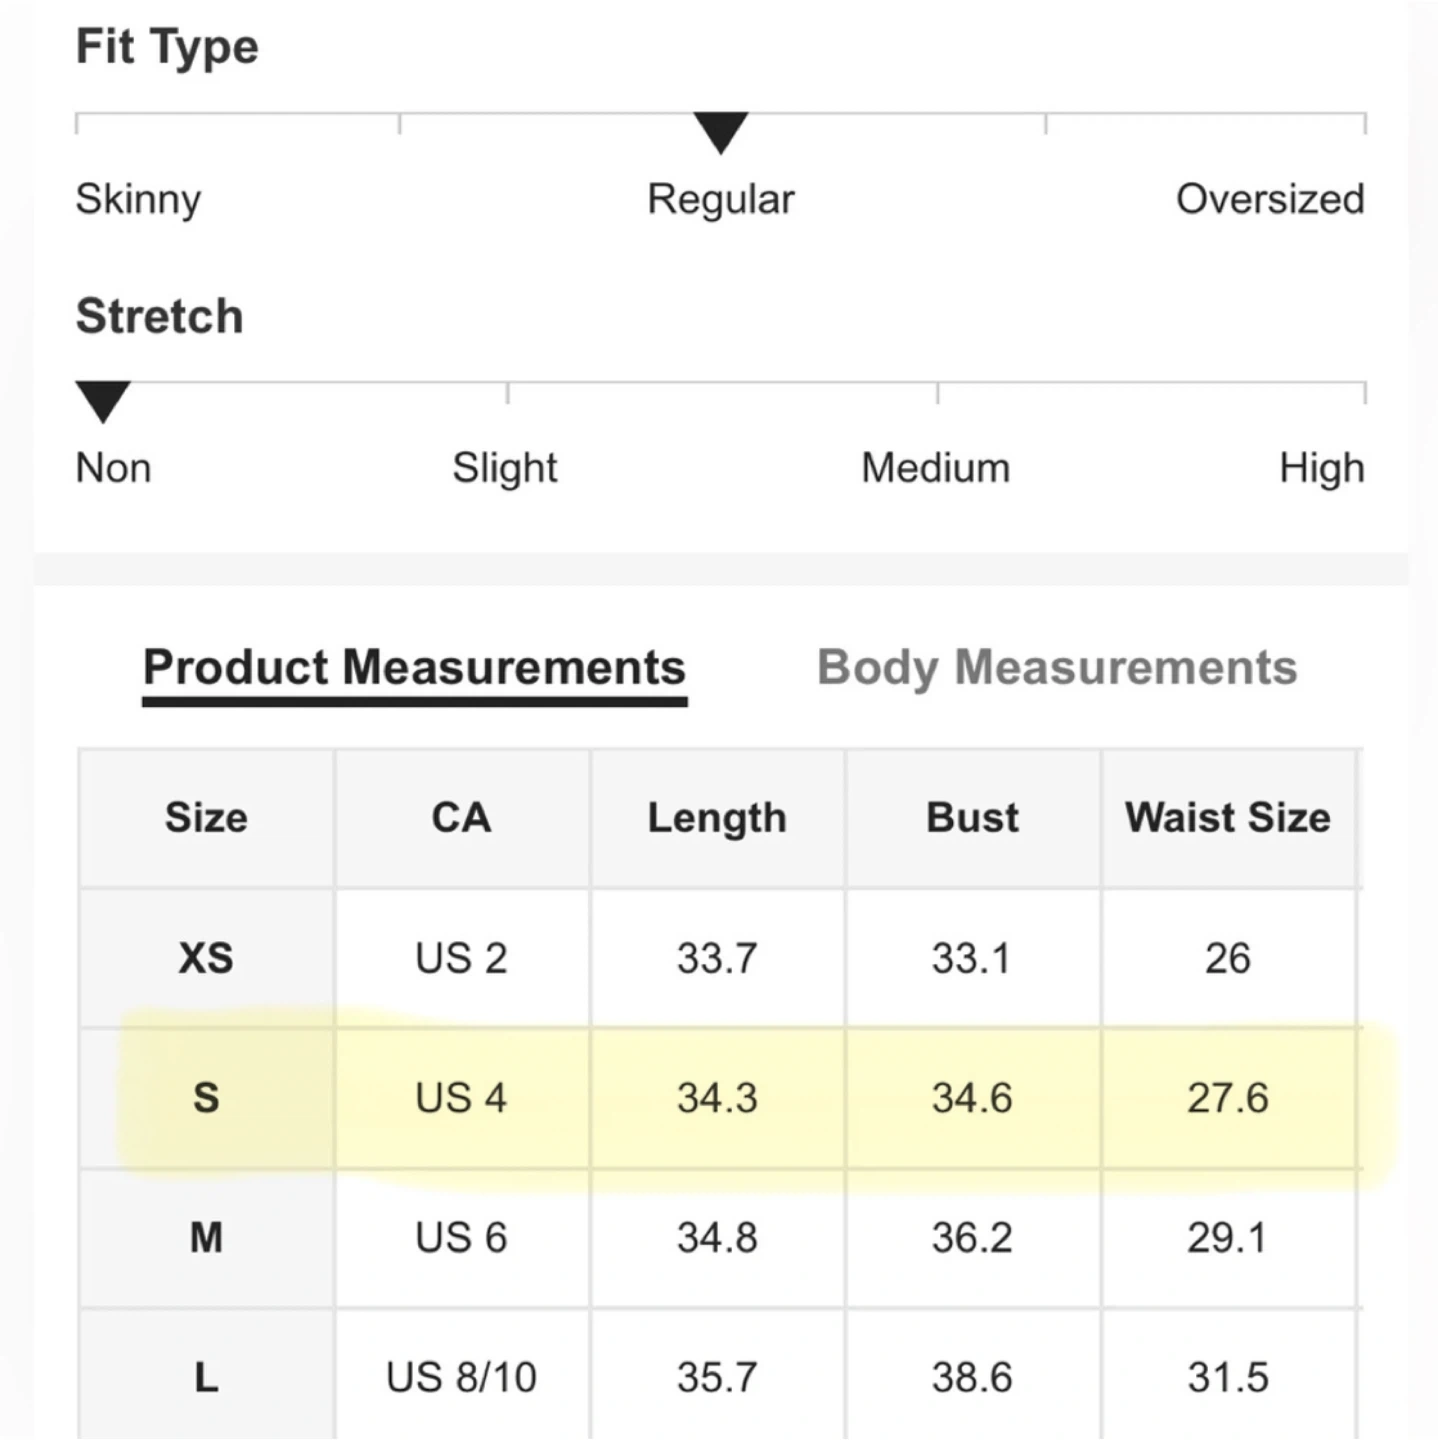Viewport: 1438px width, 1440px height.
Task: Select the highlighted S size cell
Action: click(x=206, y=1098)
